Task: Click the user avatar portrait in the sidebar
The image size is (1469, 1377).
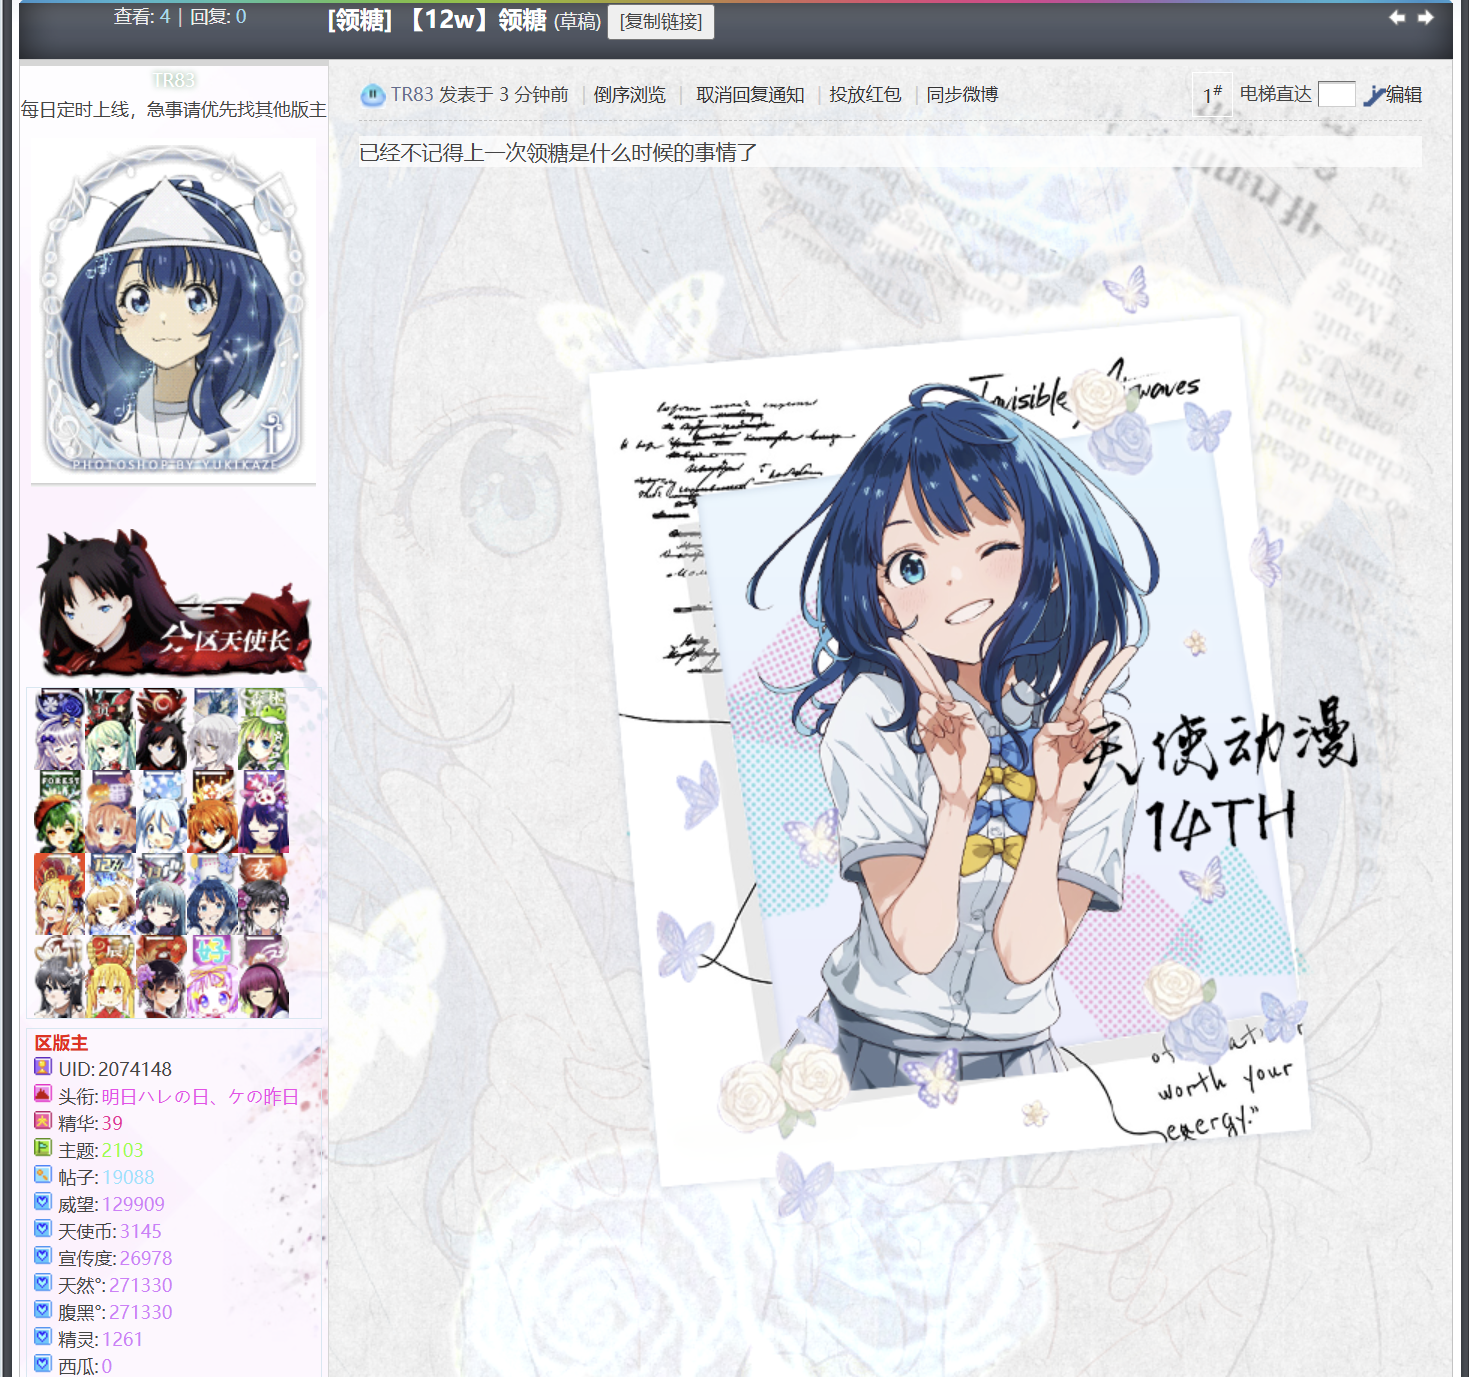Action: [173, 311]
